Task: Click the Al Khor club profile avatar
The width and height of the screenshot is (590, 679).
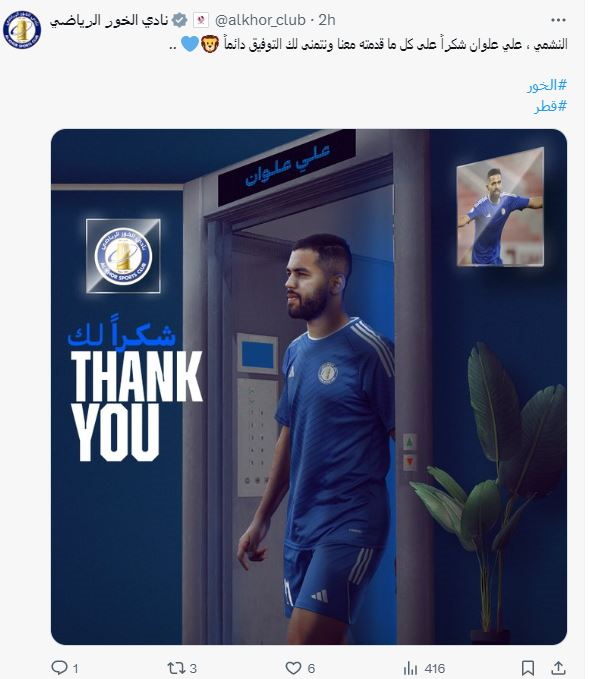Action: coord(22,29)
